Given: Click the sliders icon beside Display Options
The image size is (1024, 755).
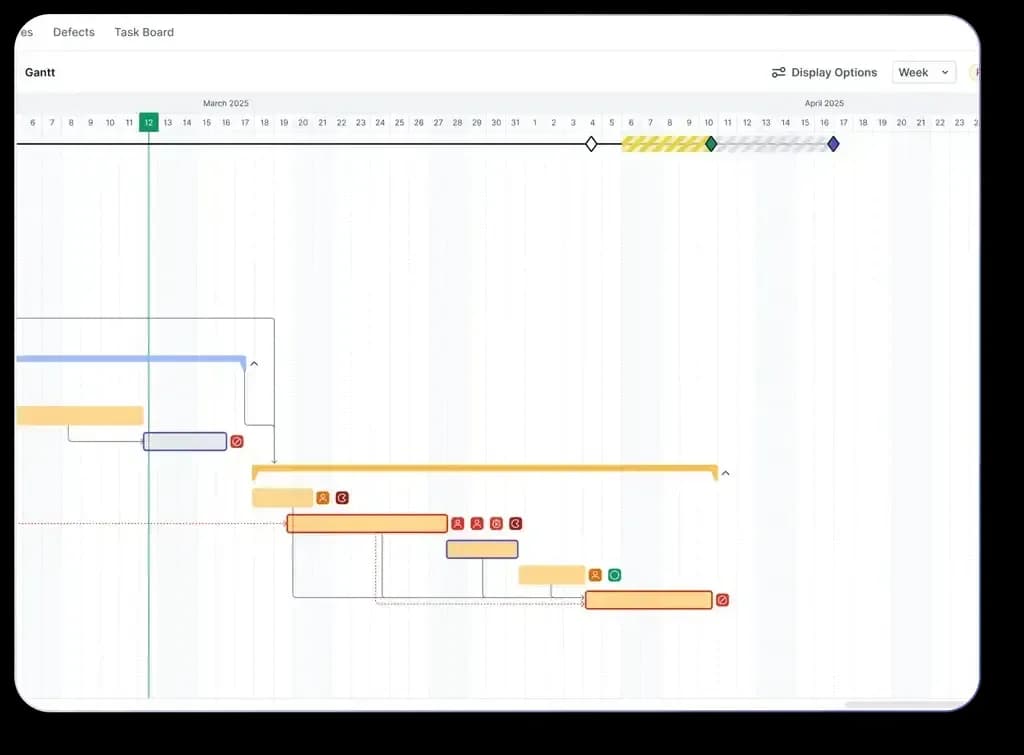Looking at the screenshot, I should (778, 72).
